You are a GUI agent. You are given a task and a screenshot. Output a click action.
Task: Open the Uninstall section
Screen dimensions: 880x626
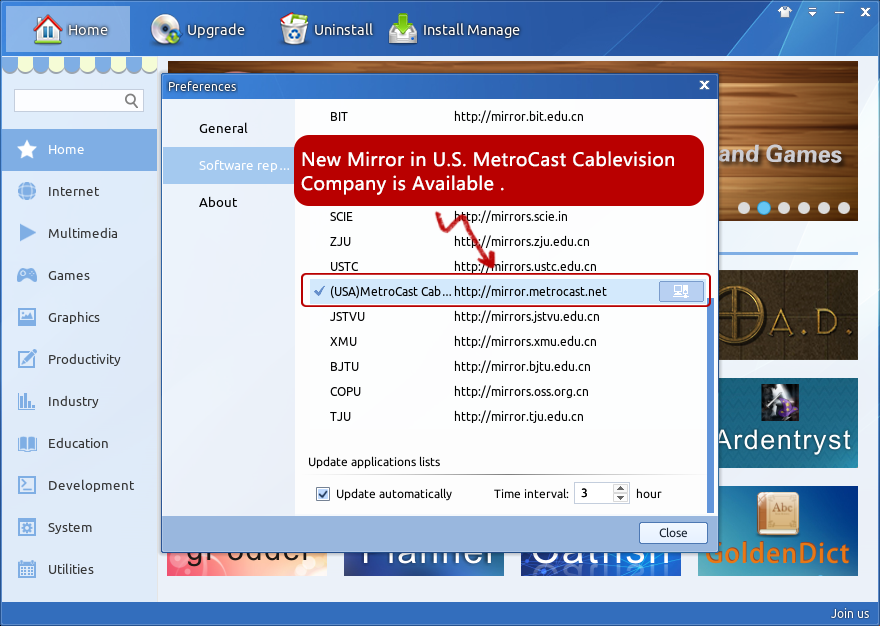[327, 29]
